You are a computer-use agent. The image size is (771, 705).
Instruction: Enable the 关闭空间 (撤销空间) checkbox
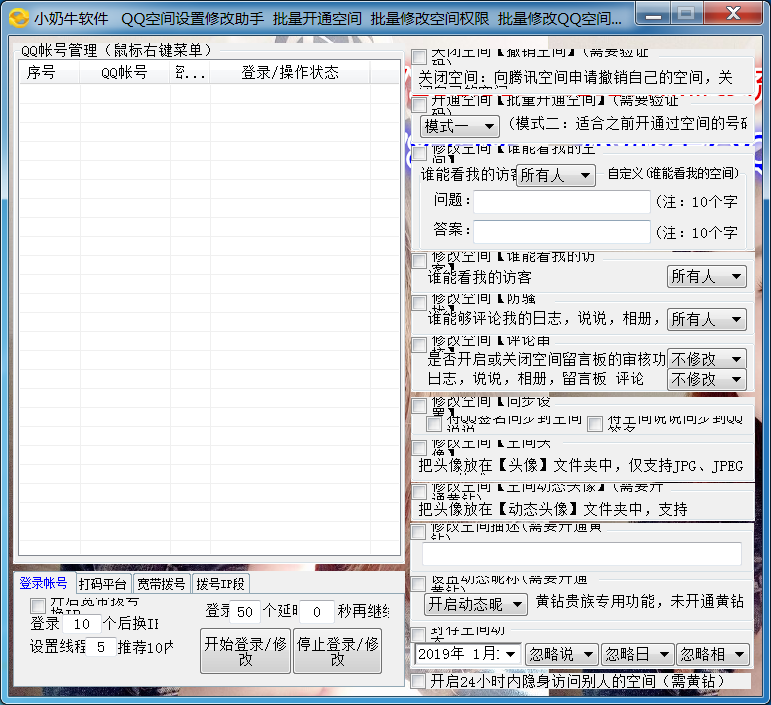click(x=419, y=57)
